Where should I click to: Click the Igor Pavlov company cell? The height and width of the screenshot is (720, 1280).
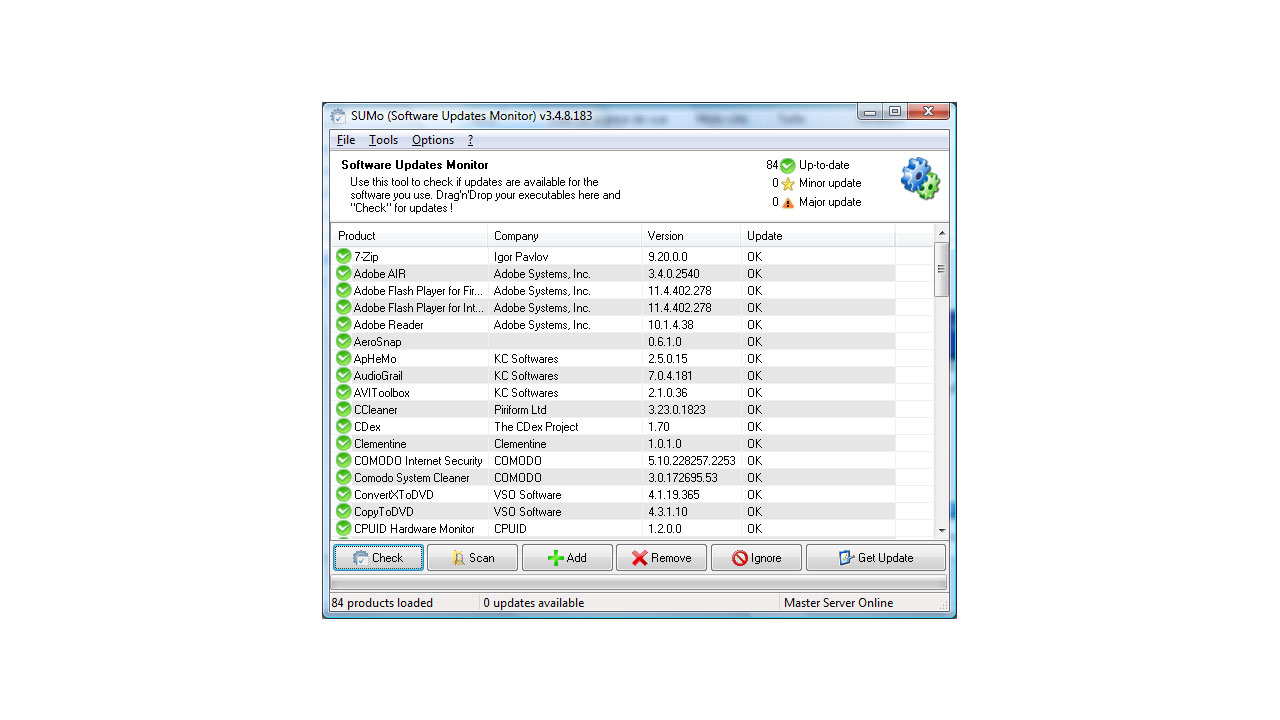pyautogui.click(x=521, y=257)
